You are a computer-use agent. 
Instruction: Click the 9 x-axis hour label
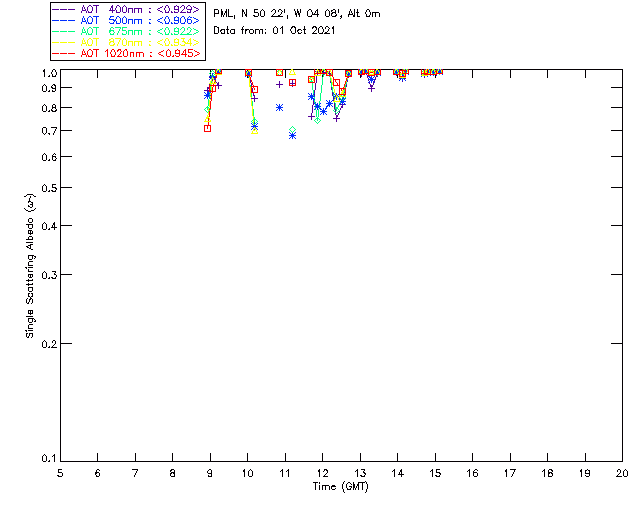tap(210, 473)
